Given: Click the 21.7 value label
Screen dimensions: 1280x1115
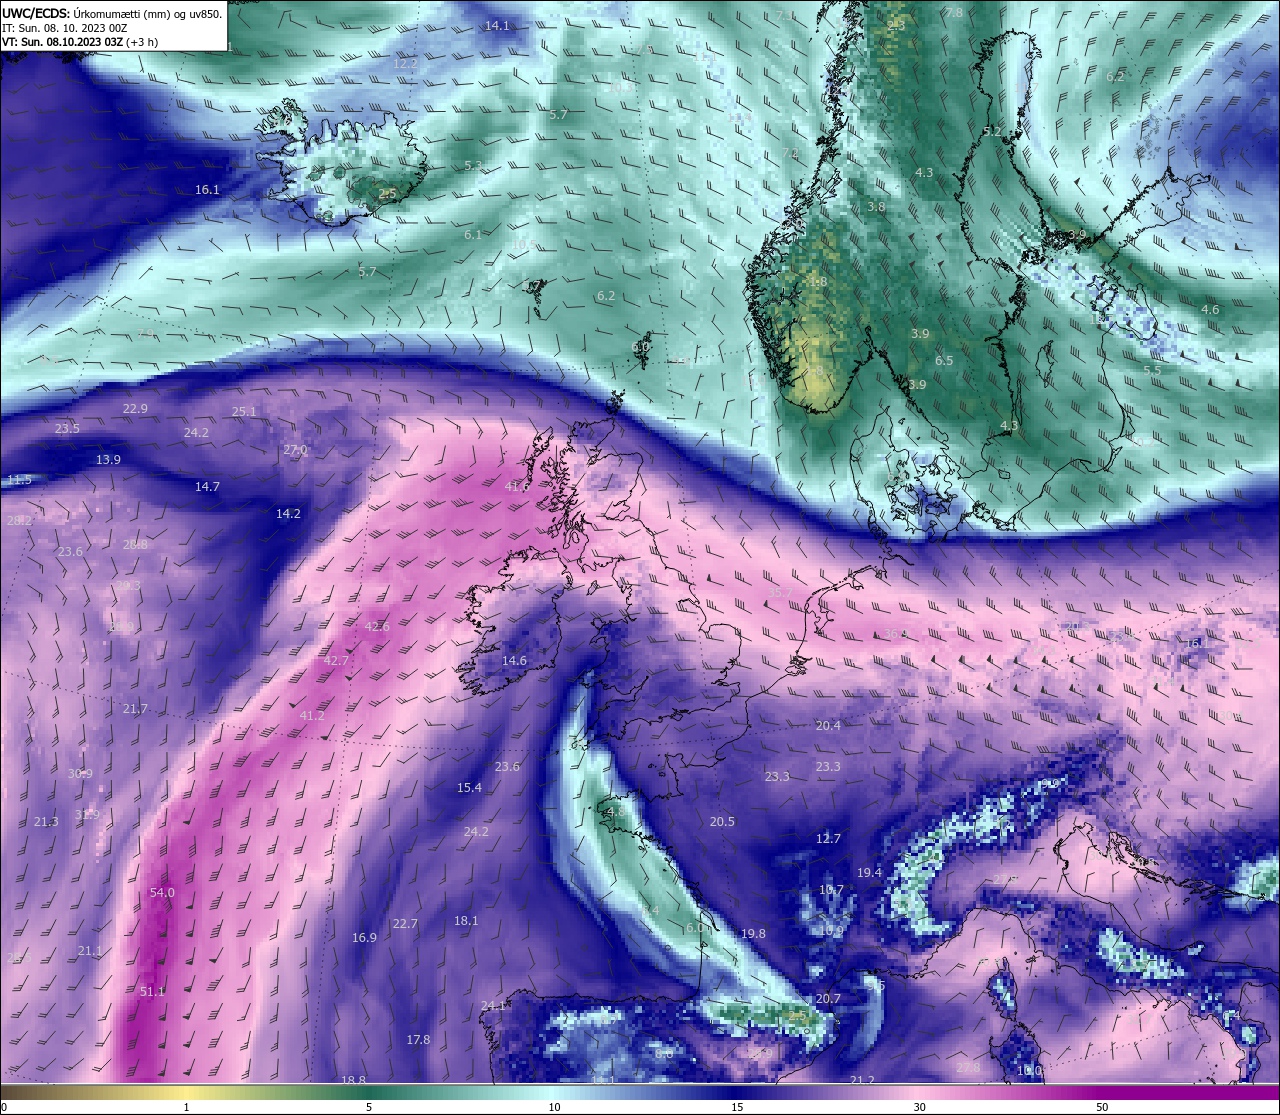Looking at the screenshot, I should click(135, 709).
